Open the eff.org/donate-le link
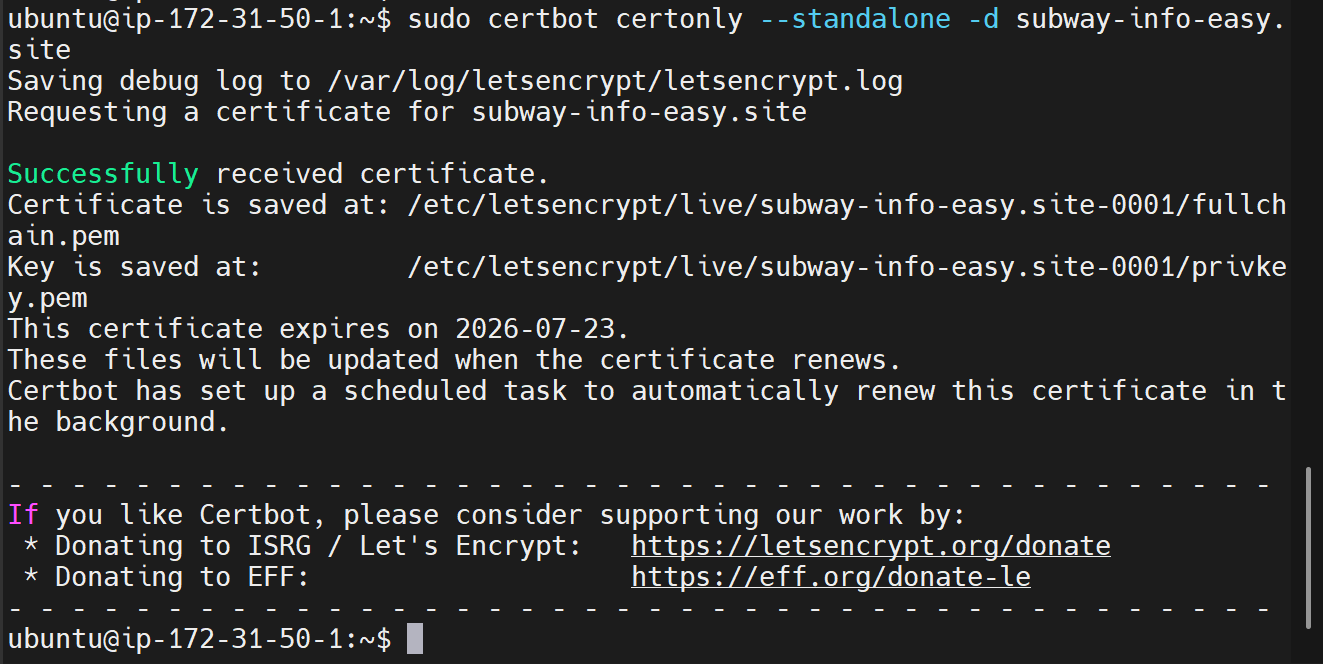Image resolution: width=1323 pixels, height=664 pixels. pos(830,577)
